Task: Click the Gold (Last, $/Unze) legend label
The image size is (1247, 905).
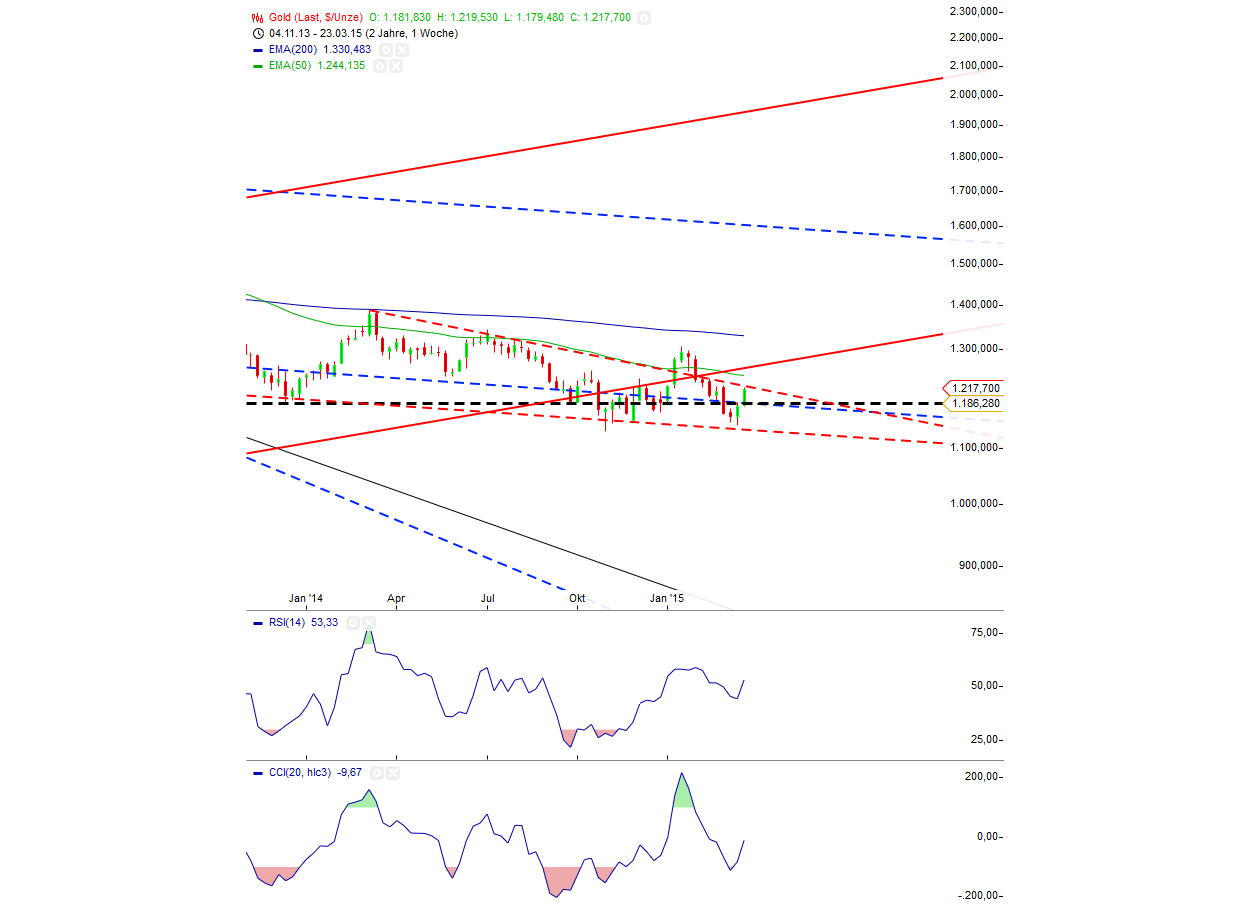Action: 315,17
